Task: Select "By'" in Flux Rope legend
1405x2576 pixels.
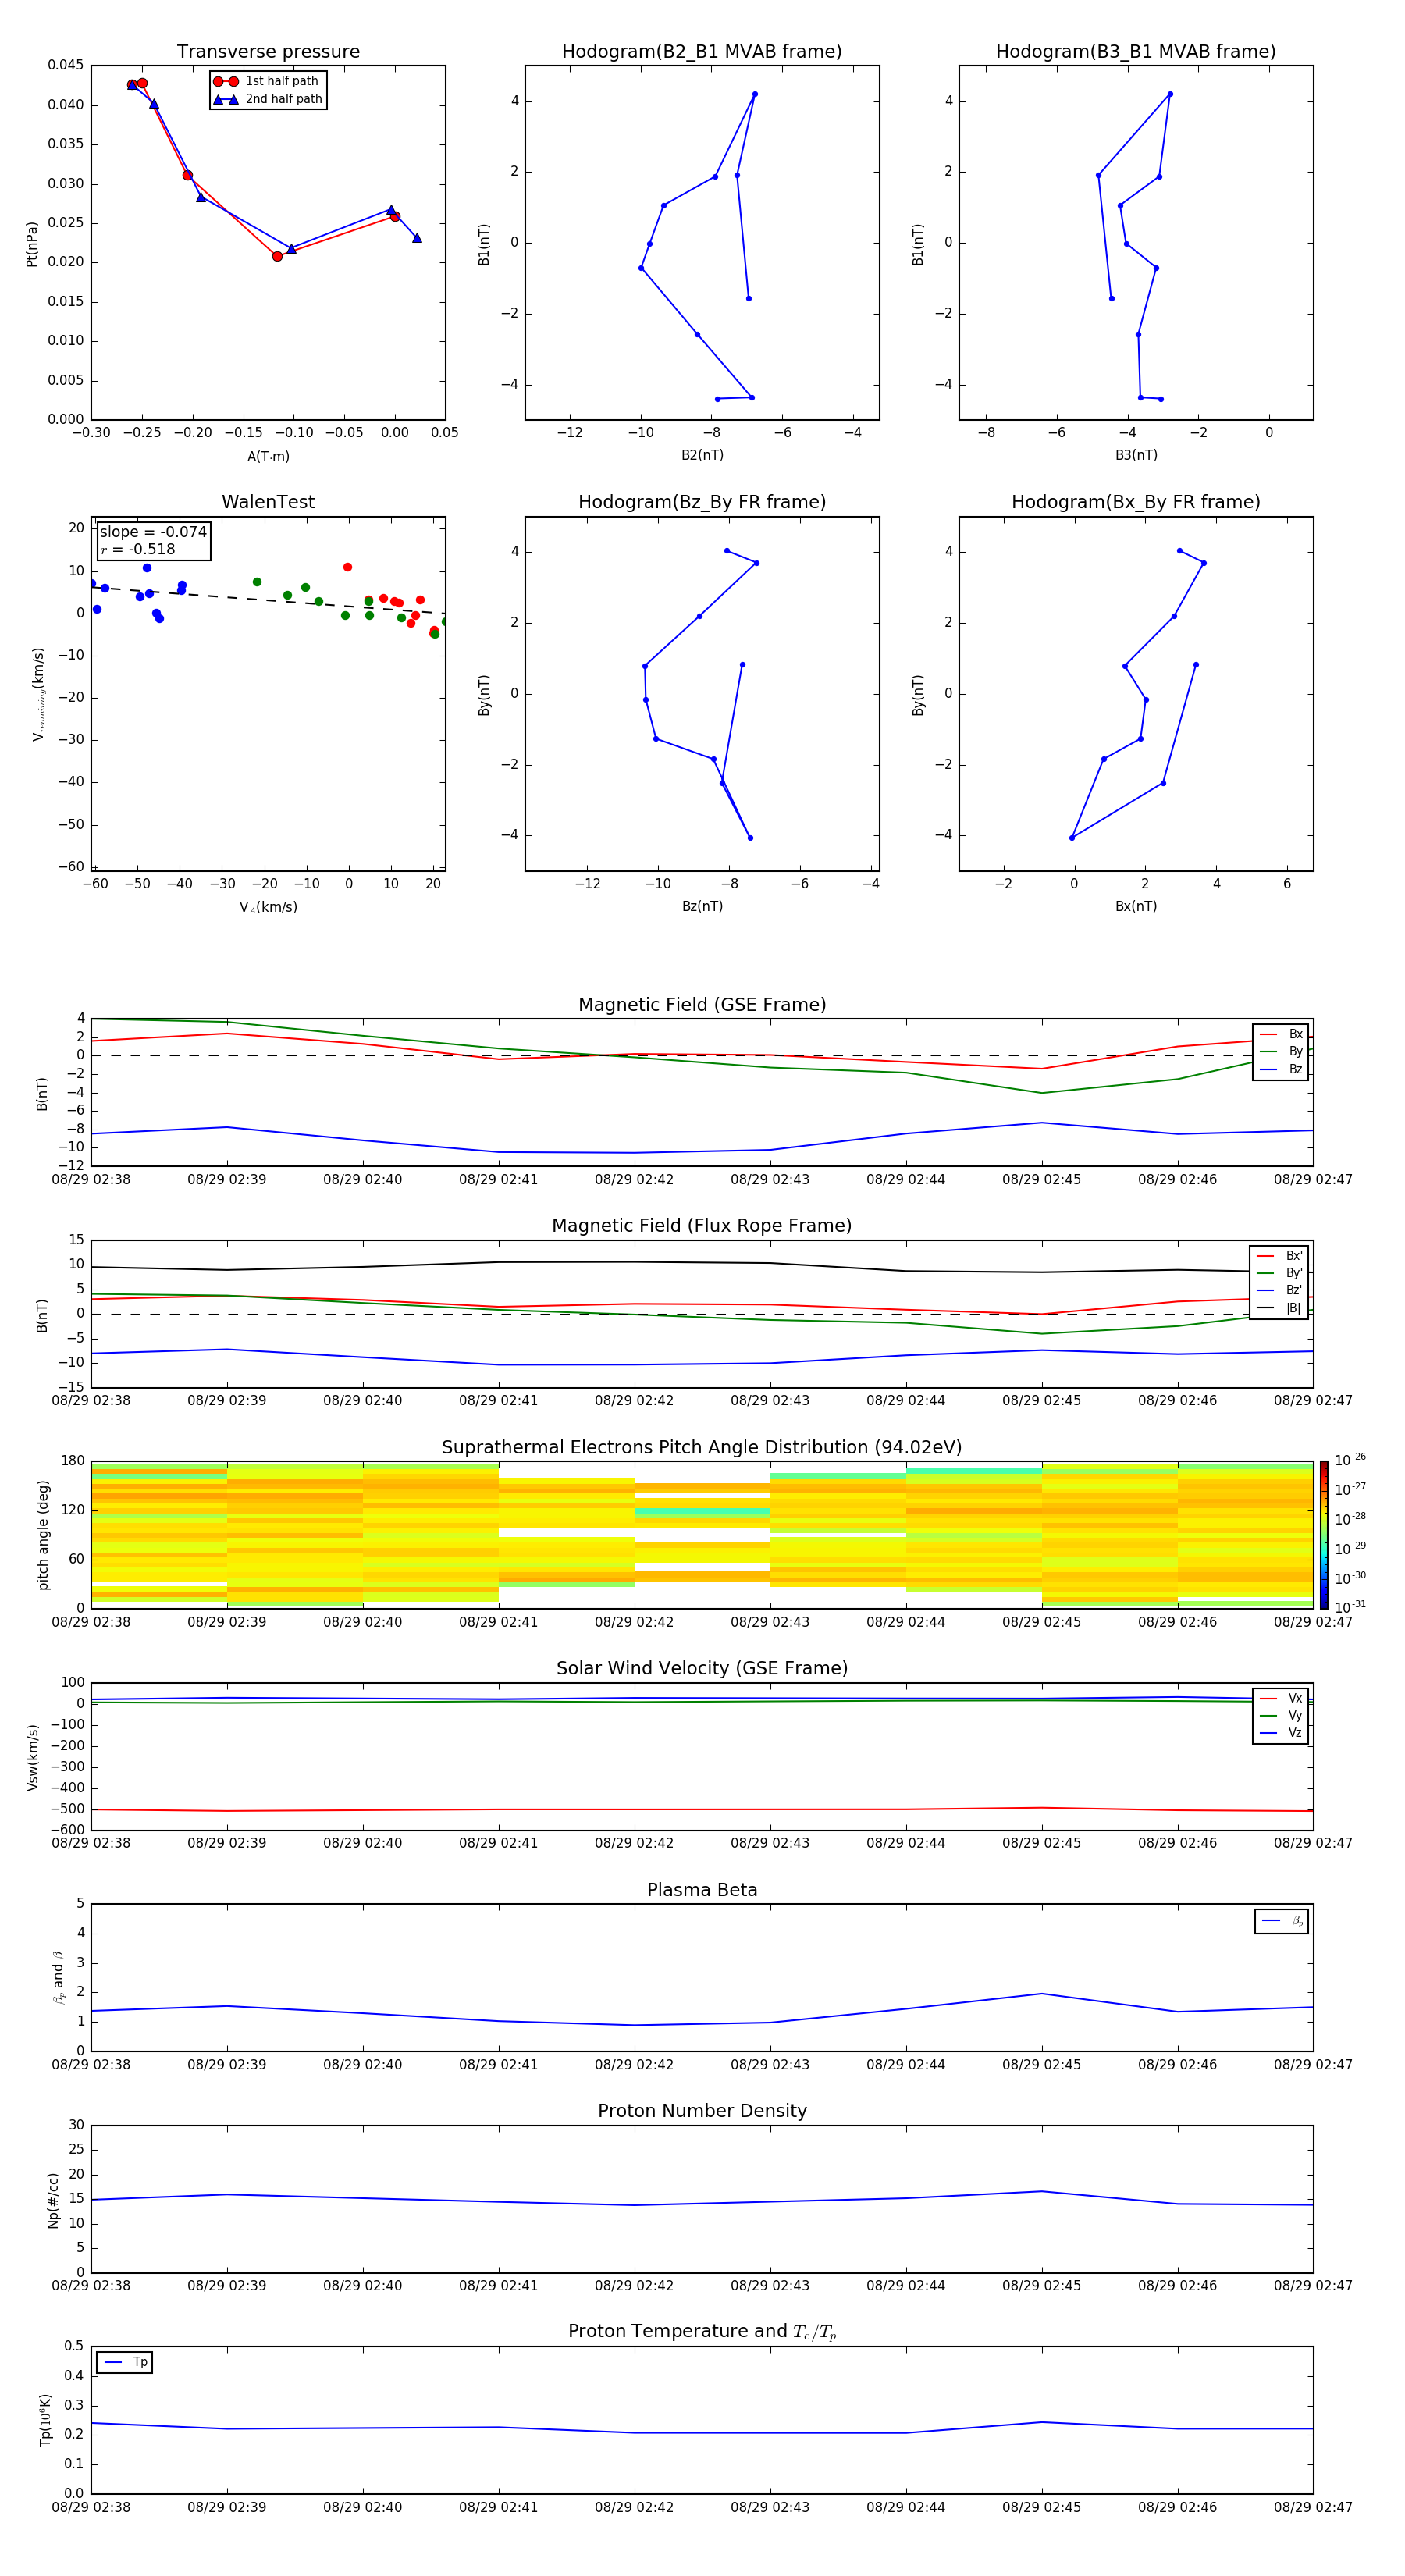Action: (x=1279, y=1273)
